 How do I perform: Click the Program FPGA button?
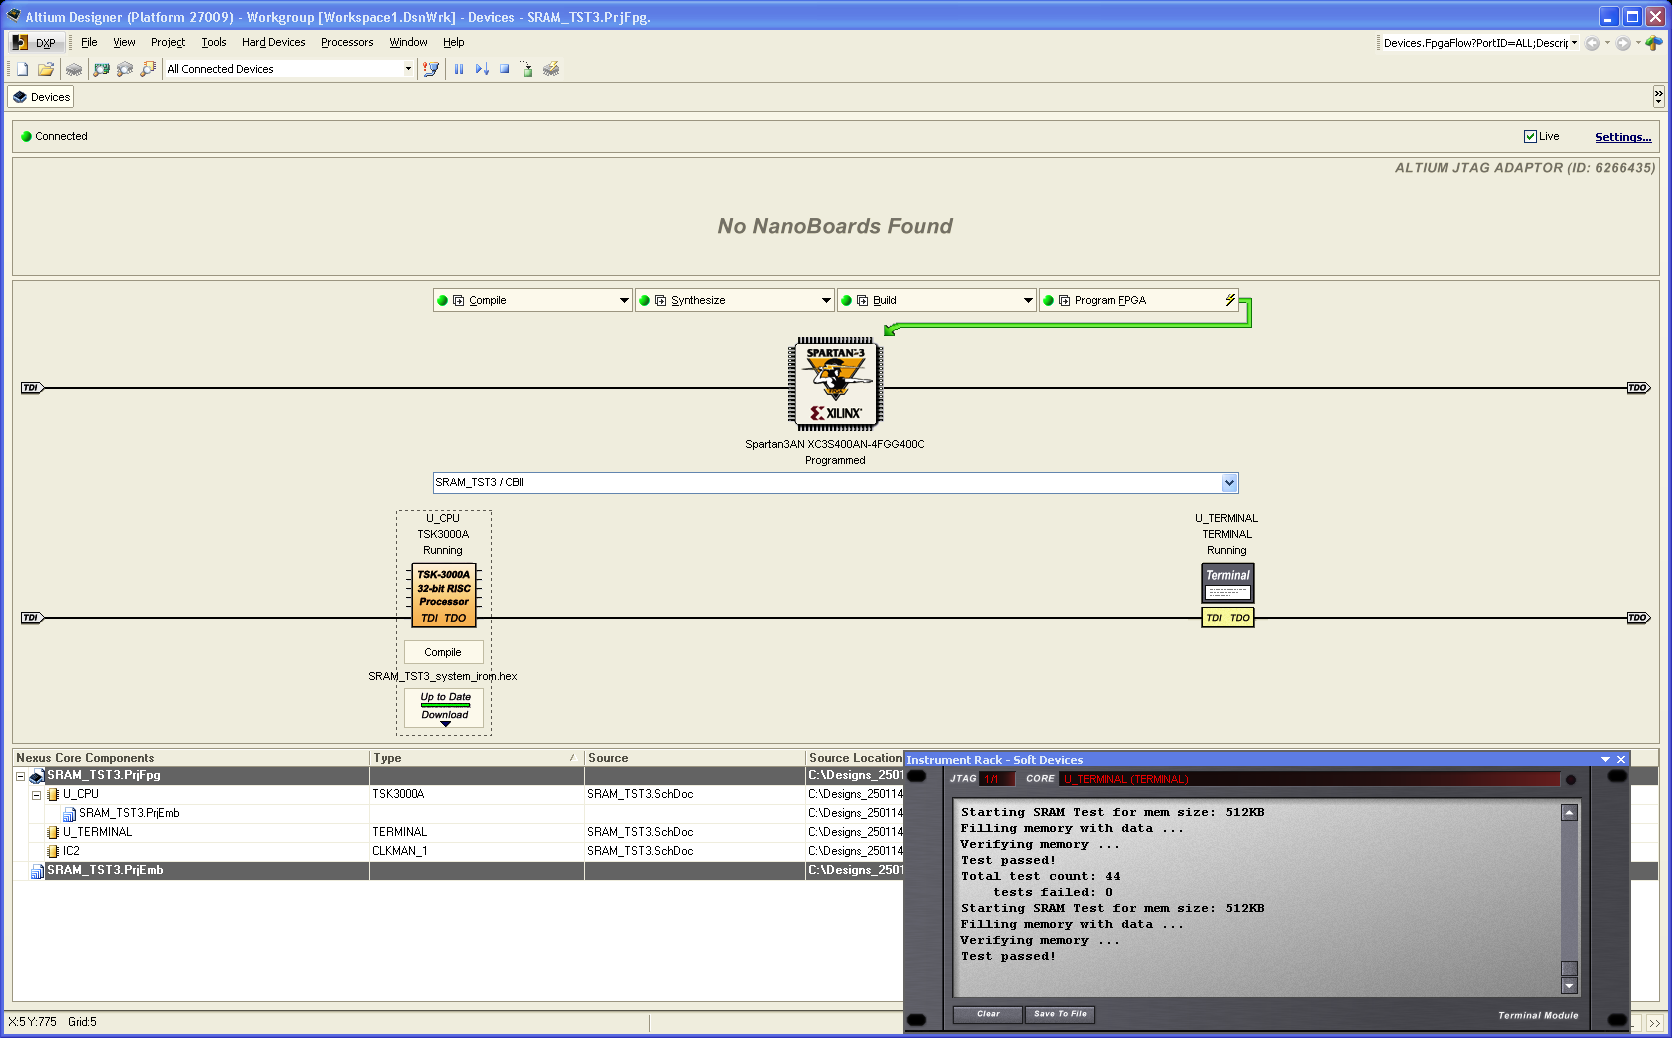click(x=1139, y=300)
